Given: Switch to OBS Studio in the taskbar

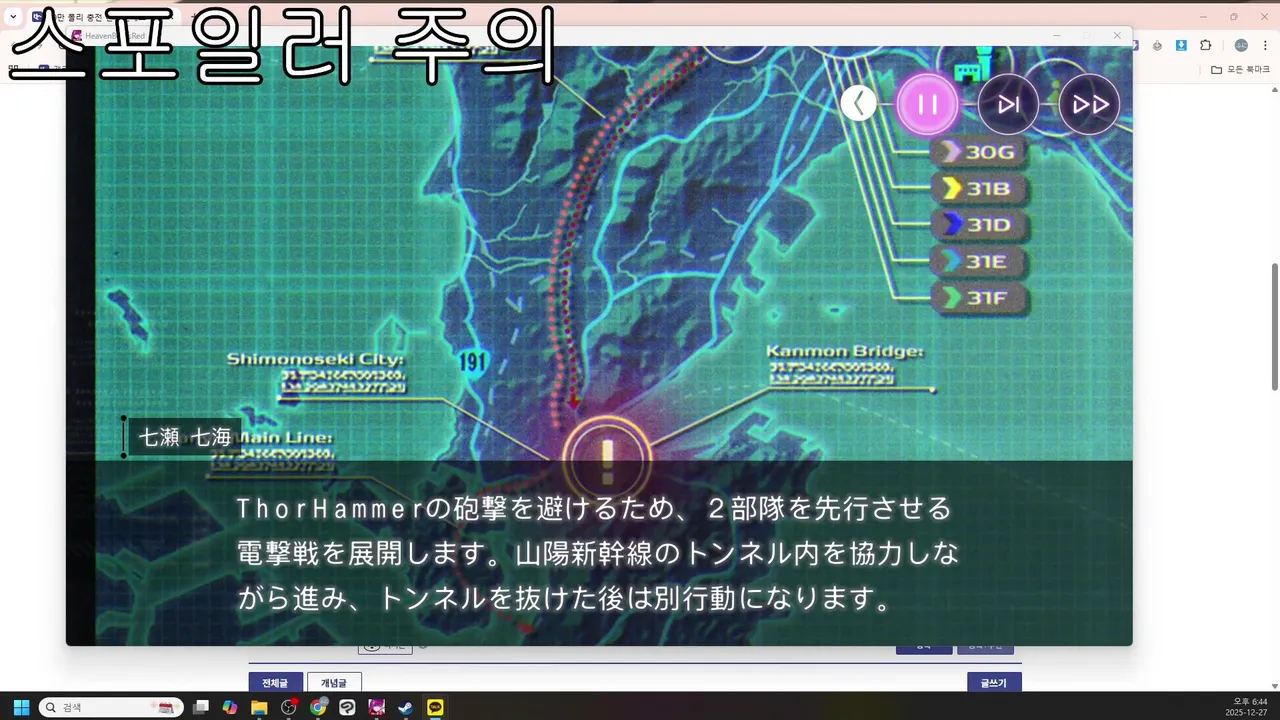Looking at the screenshot, I should 289,707.
